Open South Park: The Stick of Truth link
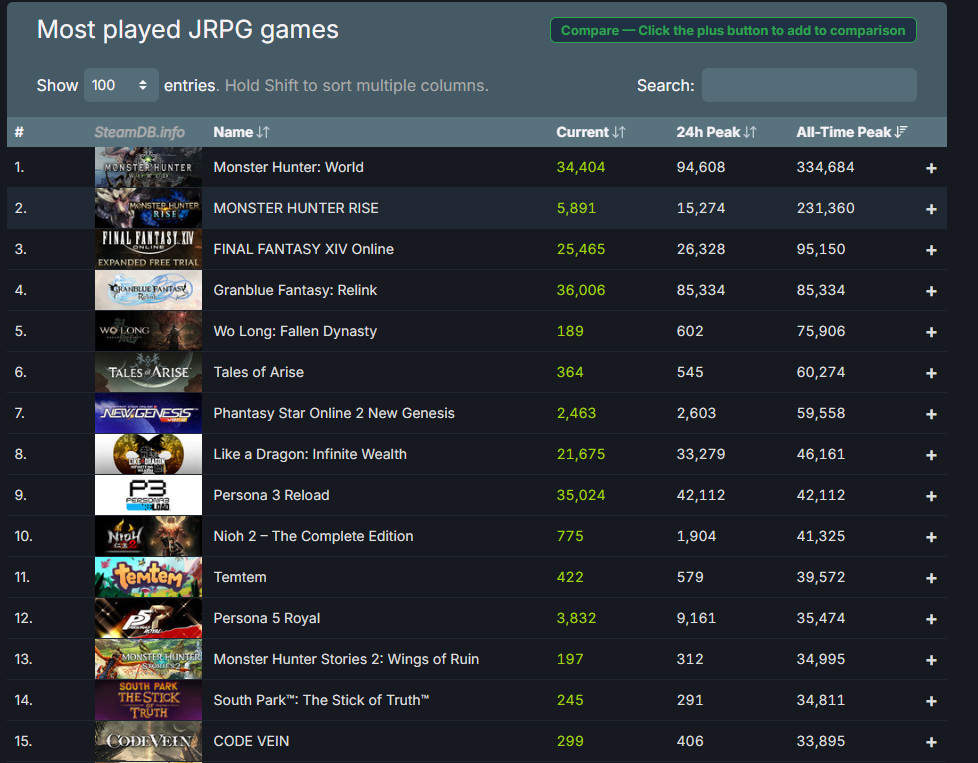The height and width of the screenshot is (763, 978). [x=321, y=700]
